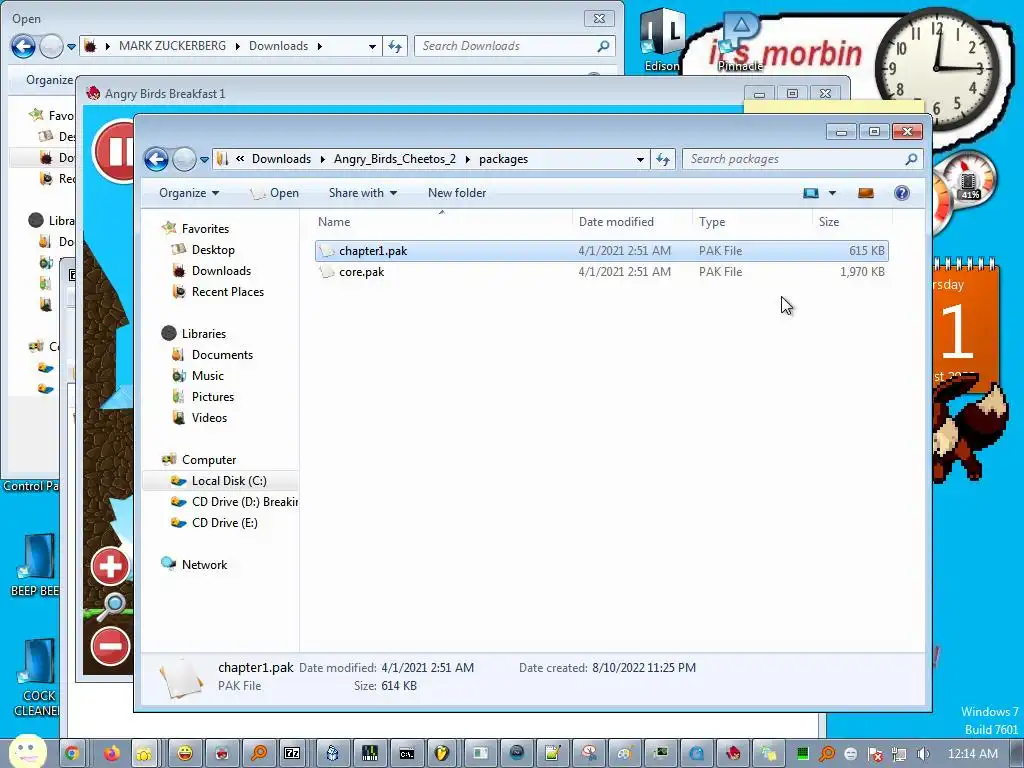Click Angry_Birds_Cheetos_2 breadcrumb segment
This screenshot has height=768, width=1024.
[x=394, y=159]
